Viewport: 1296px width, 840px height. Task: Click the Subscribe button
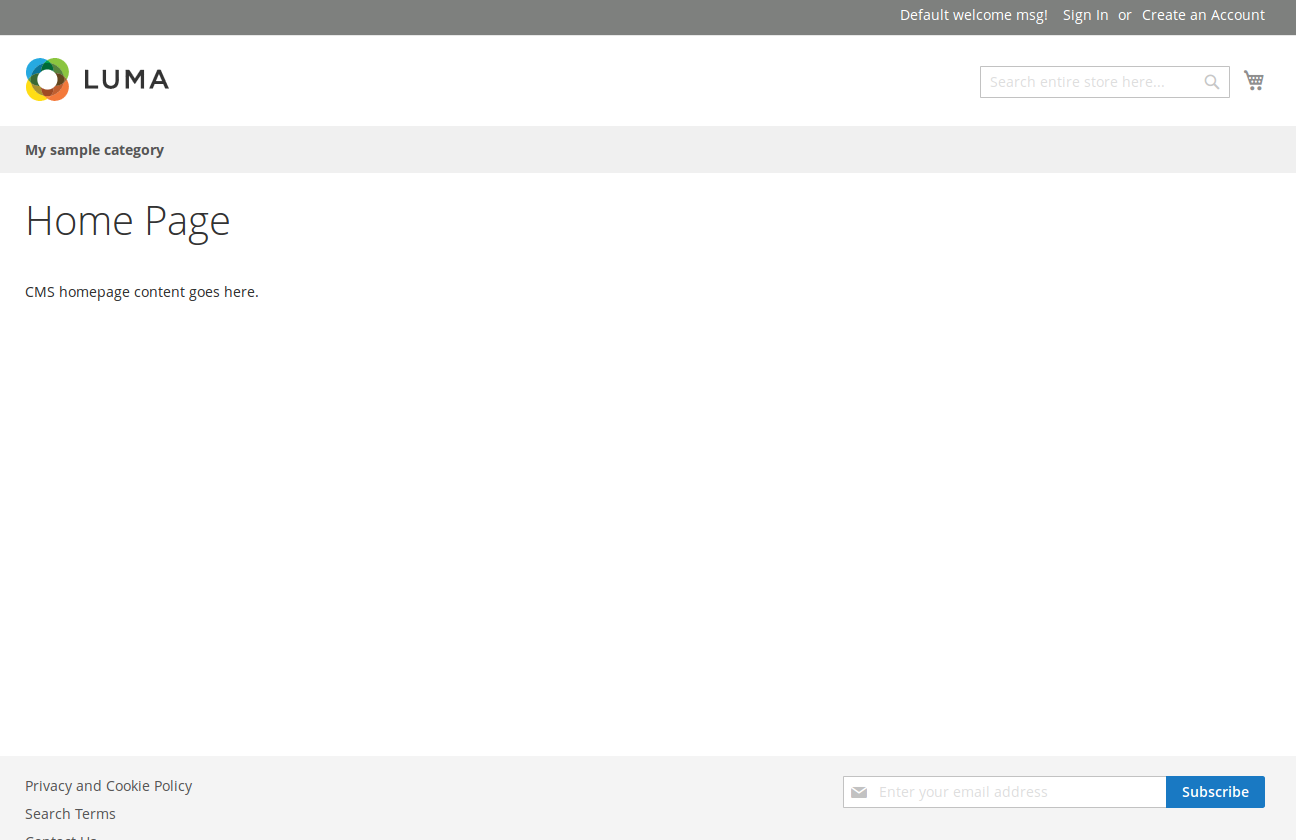(x=1215, y=792)
